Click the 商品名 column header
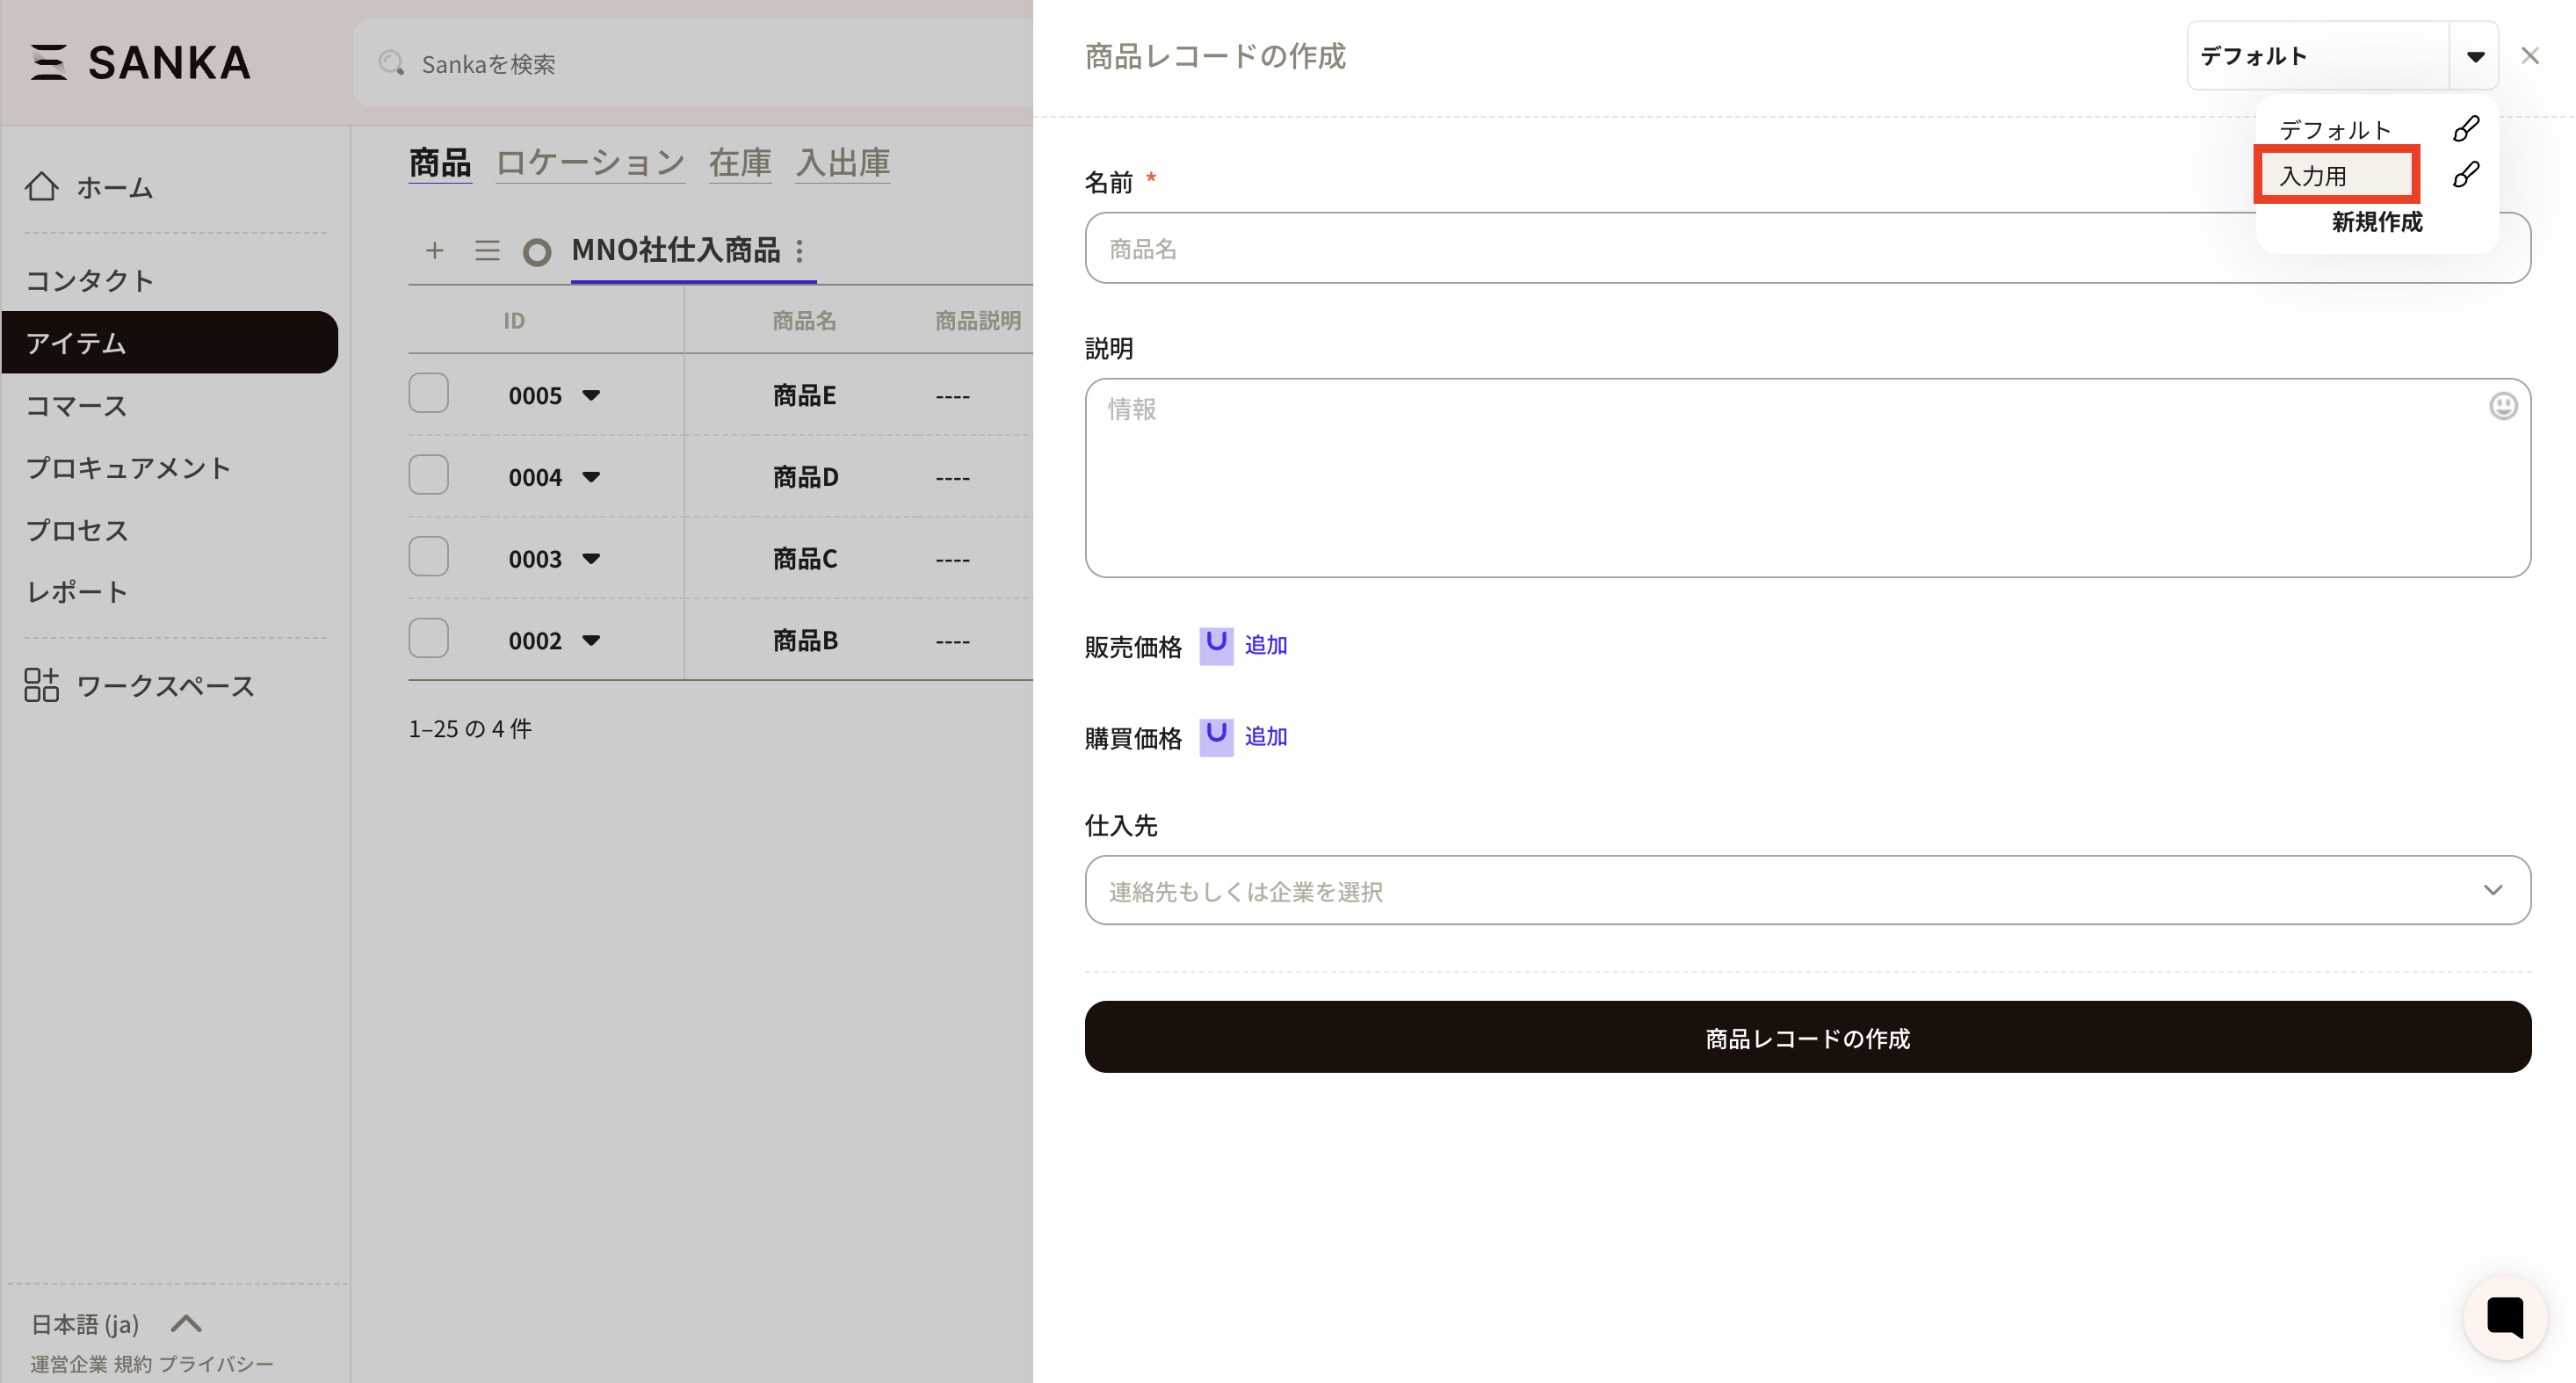 coord(804,320)
